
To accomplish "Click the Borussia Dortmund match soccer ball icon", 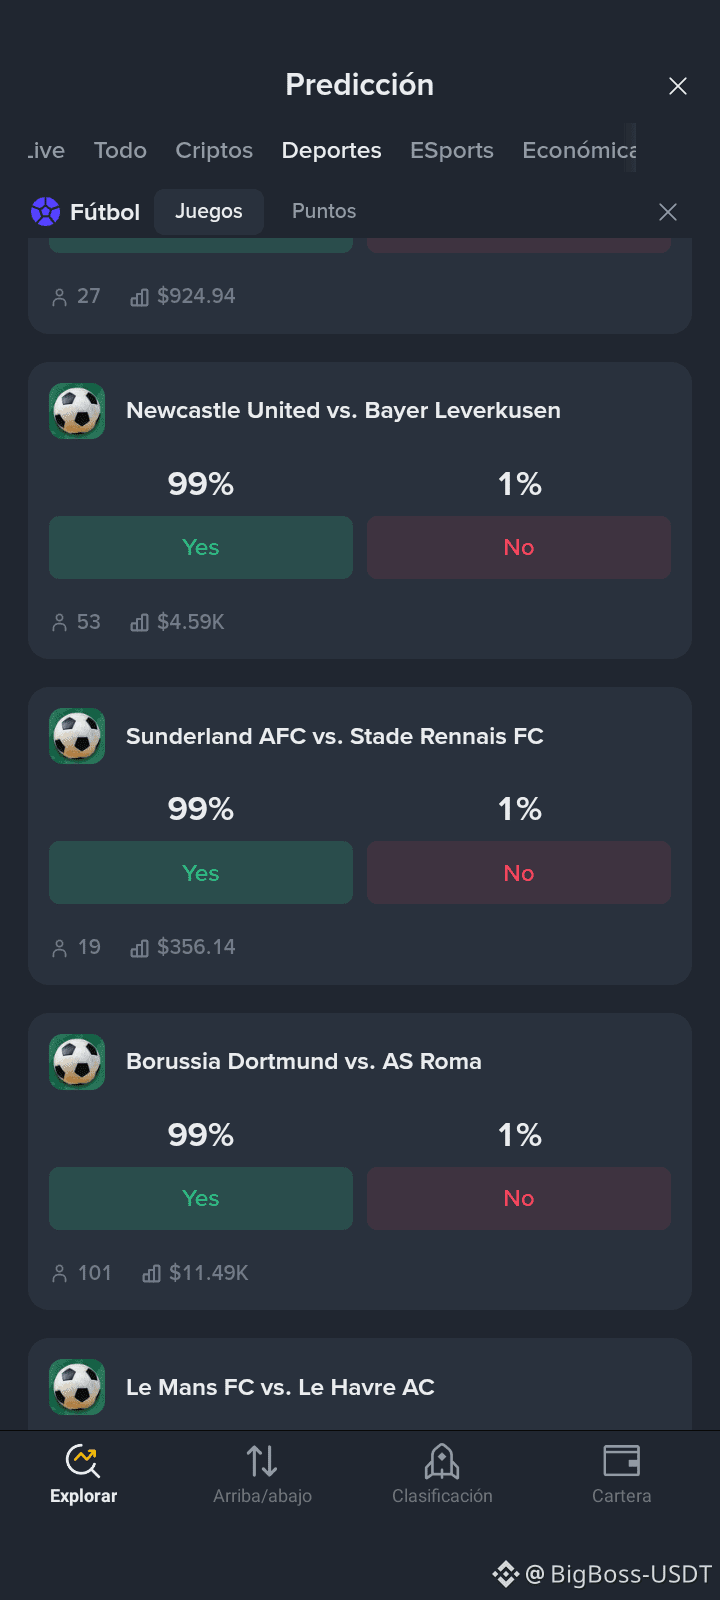I will tap(77, 1062).
